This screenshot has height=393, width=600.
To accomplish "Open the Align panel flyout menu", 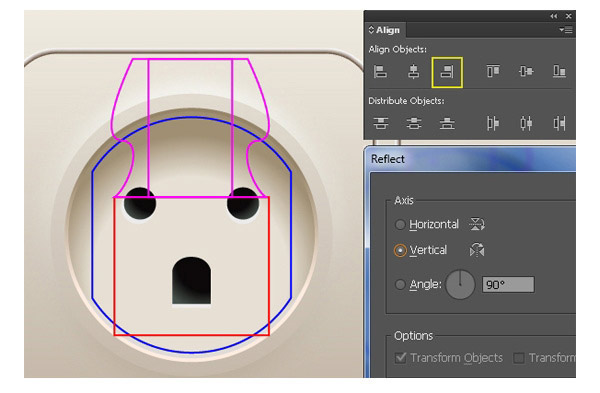I will (566, 30).
